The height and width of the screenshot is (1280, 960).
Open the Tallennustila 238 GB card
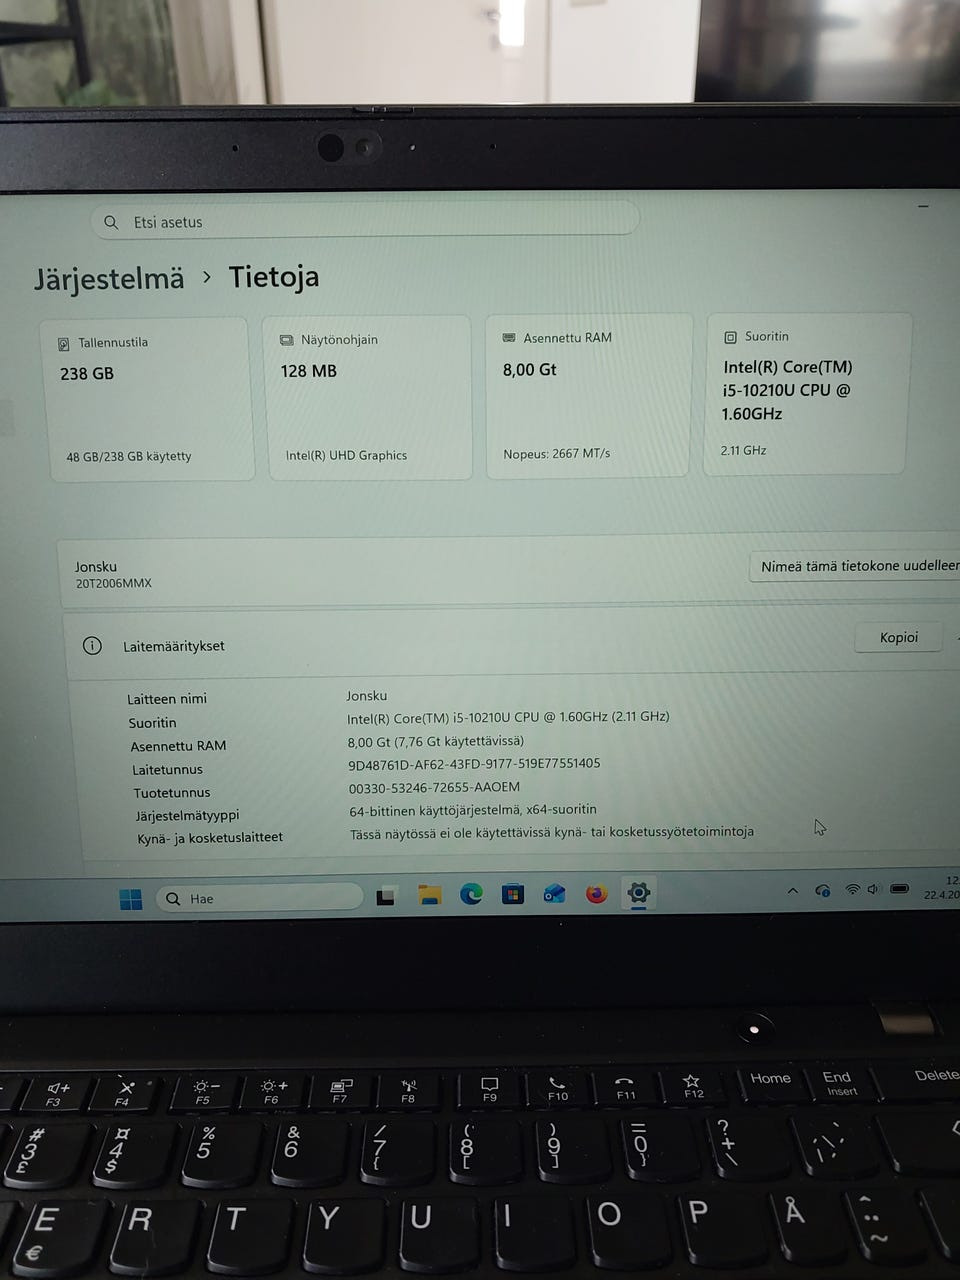tap(149, 400)
